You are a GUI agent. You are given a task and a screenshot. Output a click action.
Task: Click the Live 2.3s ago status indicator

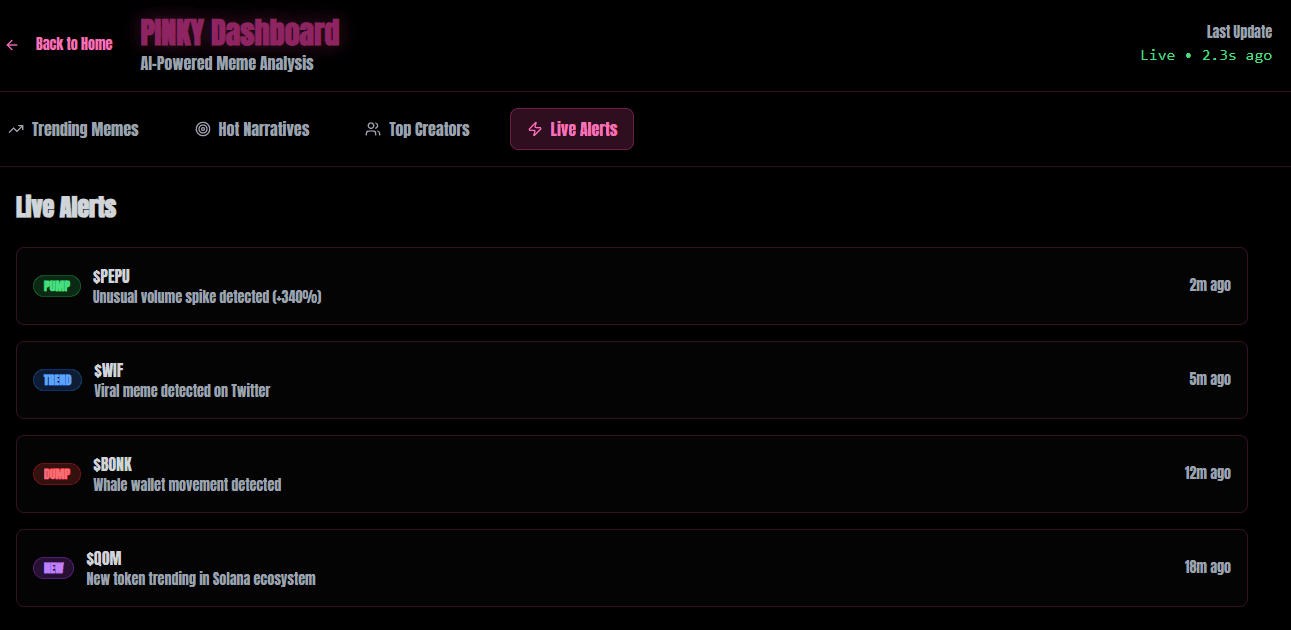point(1206,55)
